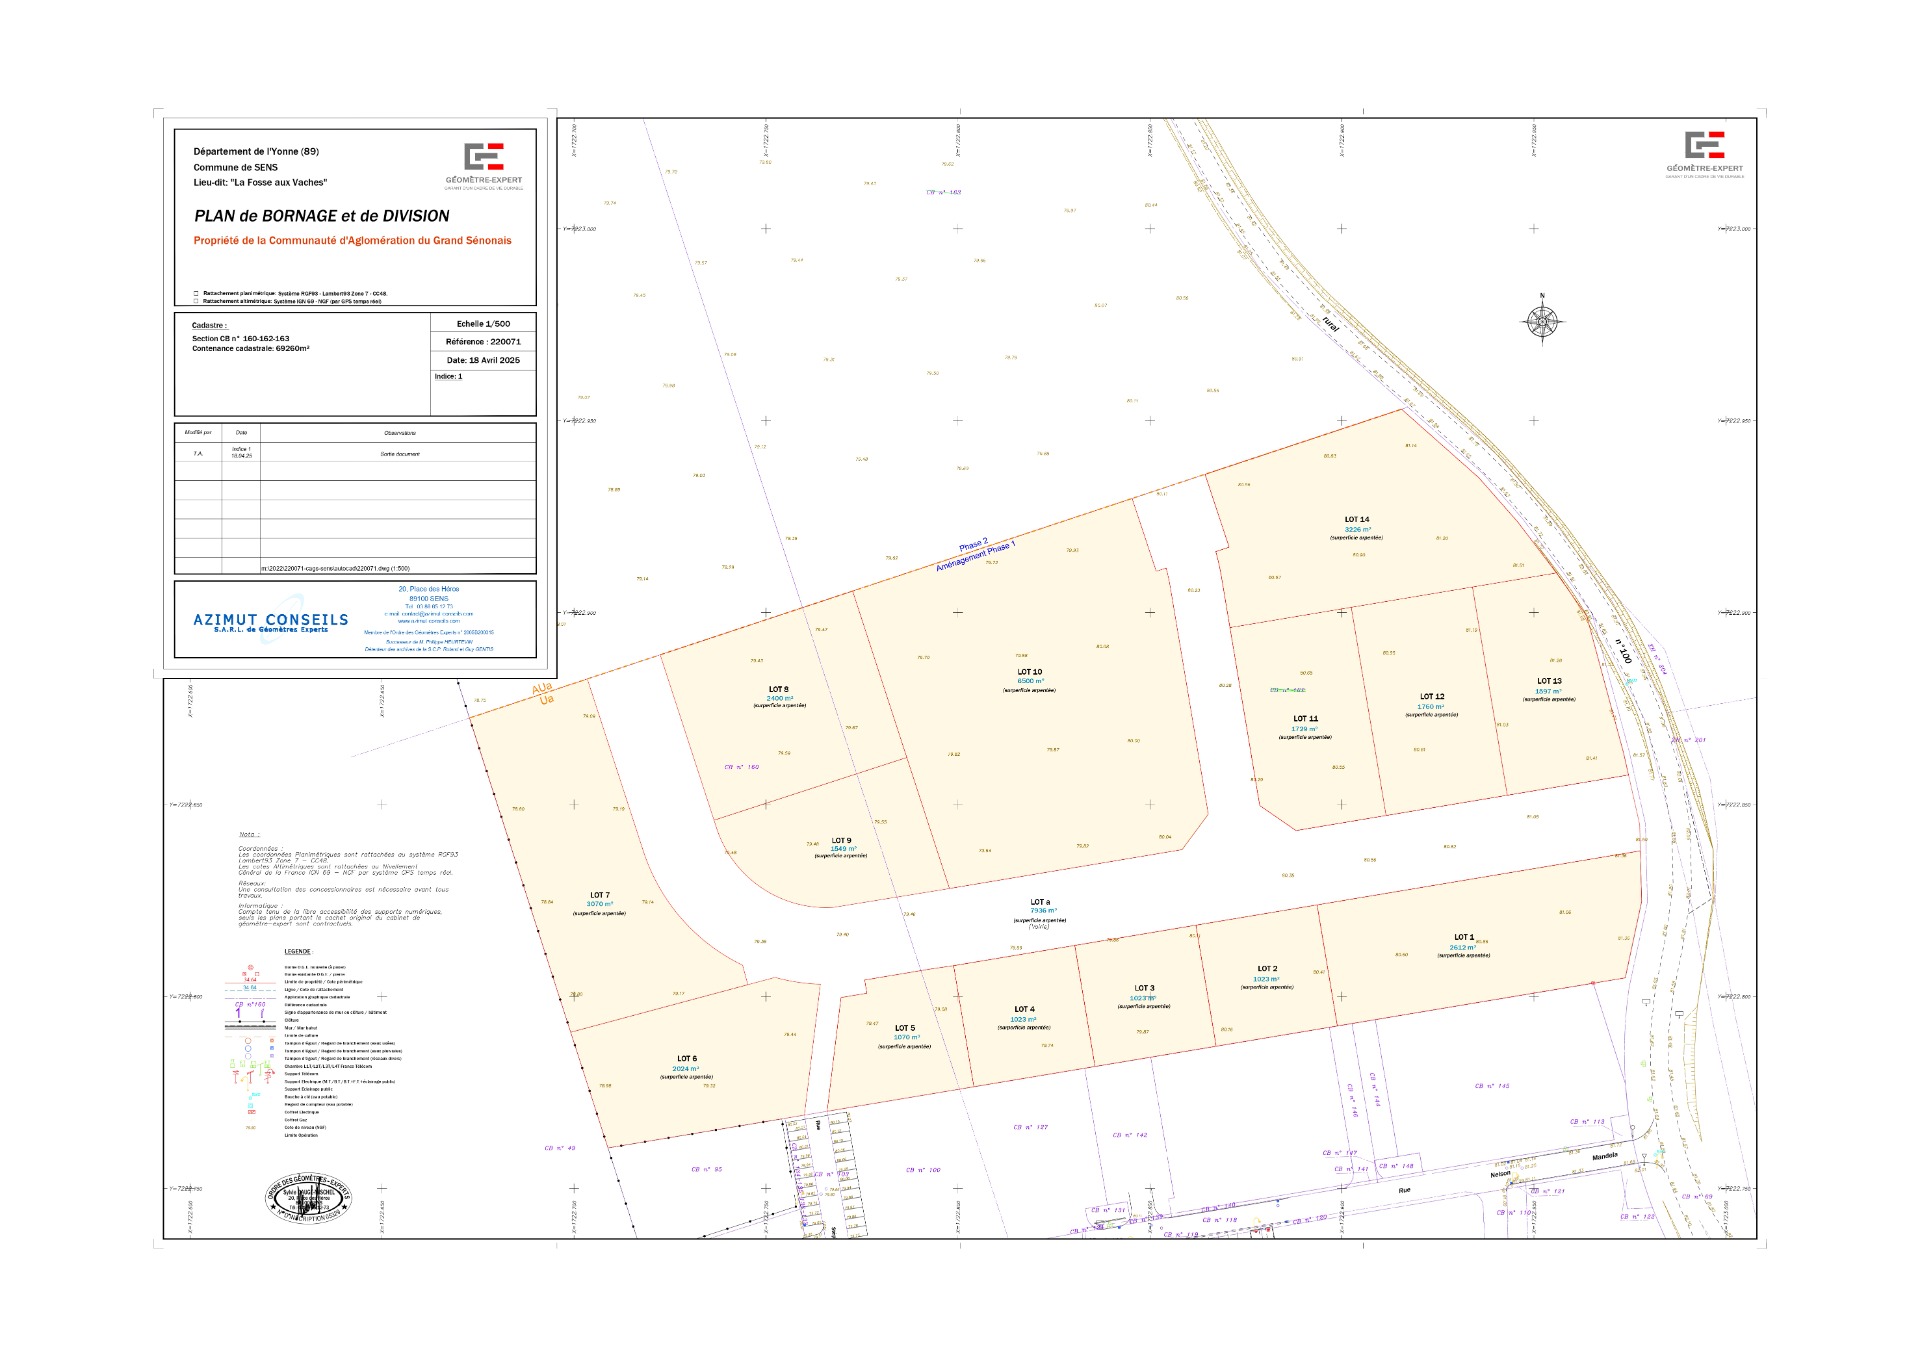Click the blue circle manhole symbol in the legend

[248, 1048]
